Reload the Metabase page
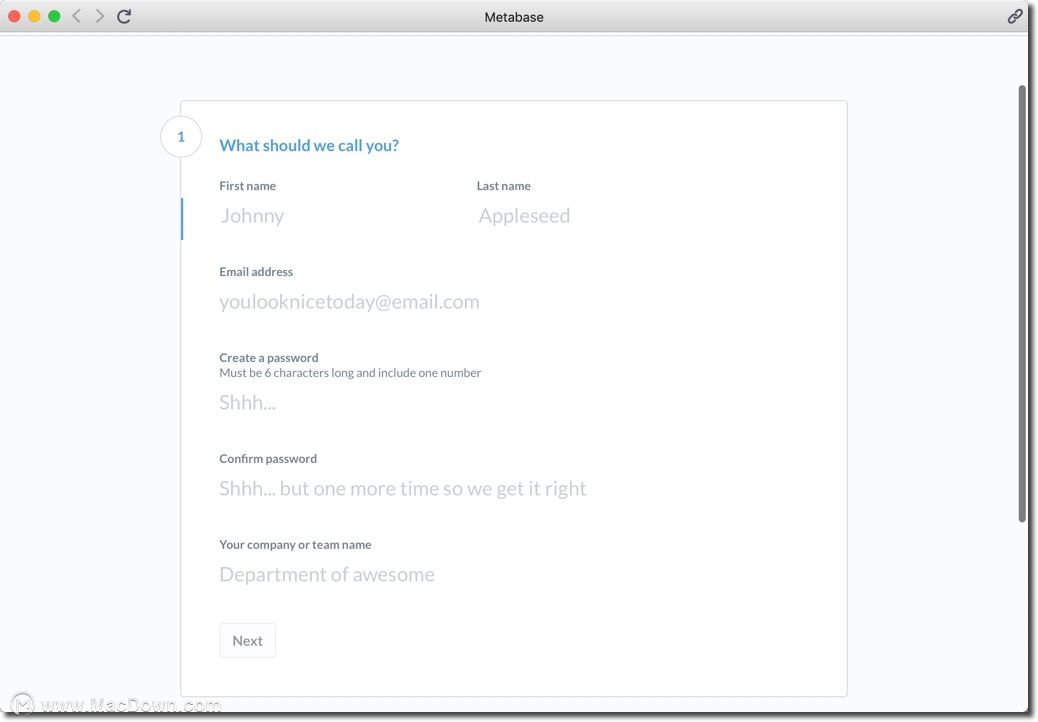1038x722 pixels. [x=124, y=16]
